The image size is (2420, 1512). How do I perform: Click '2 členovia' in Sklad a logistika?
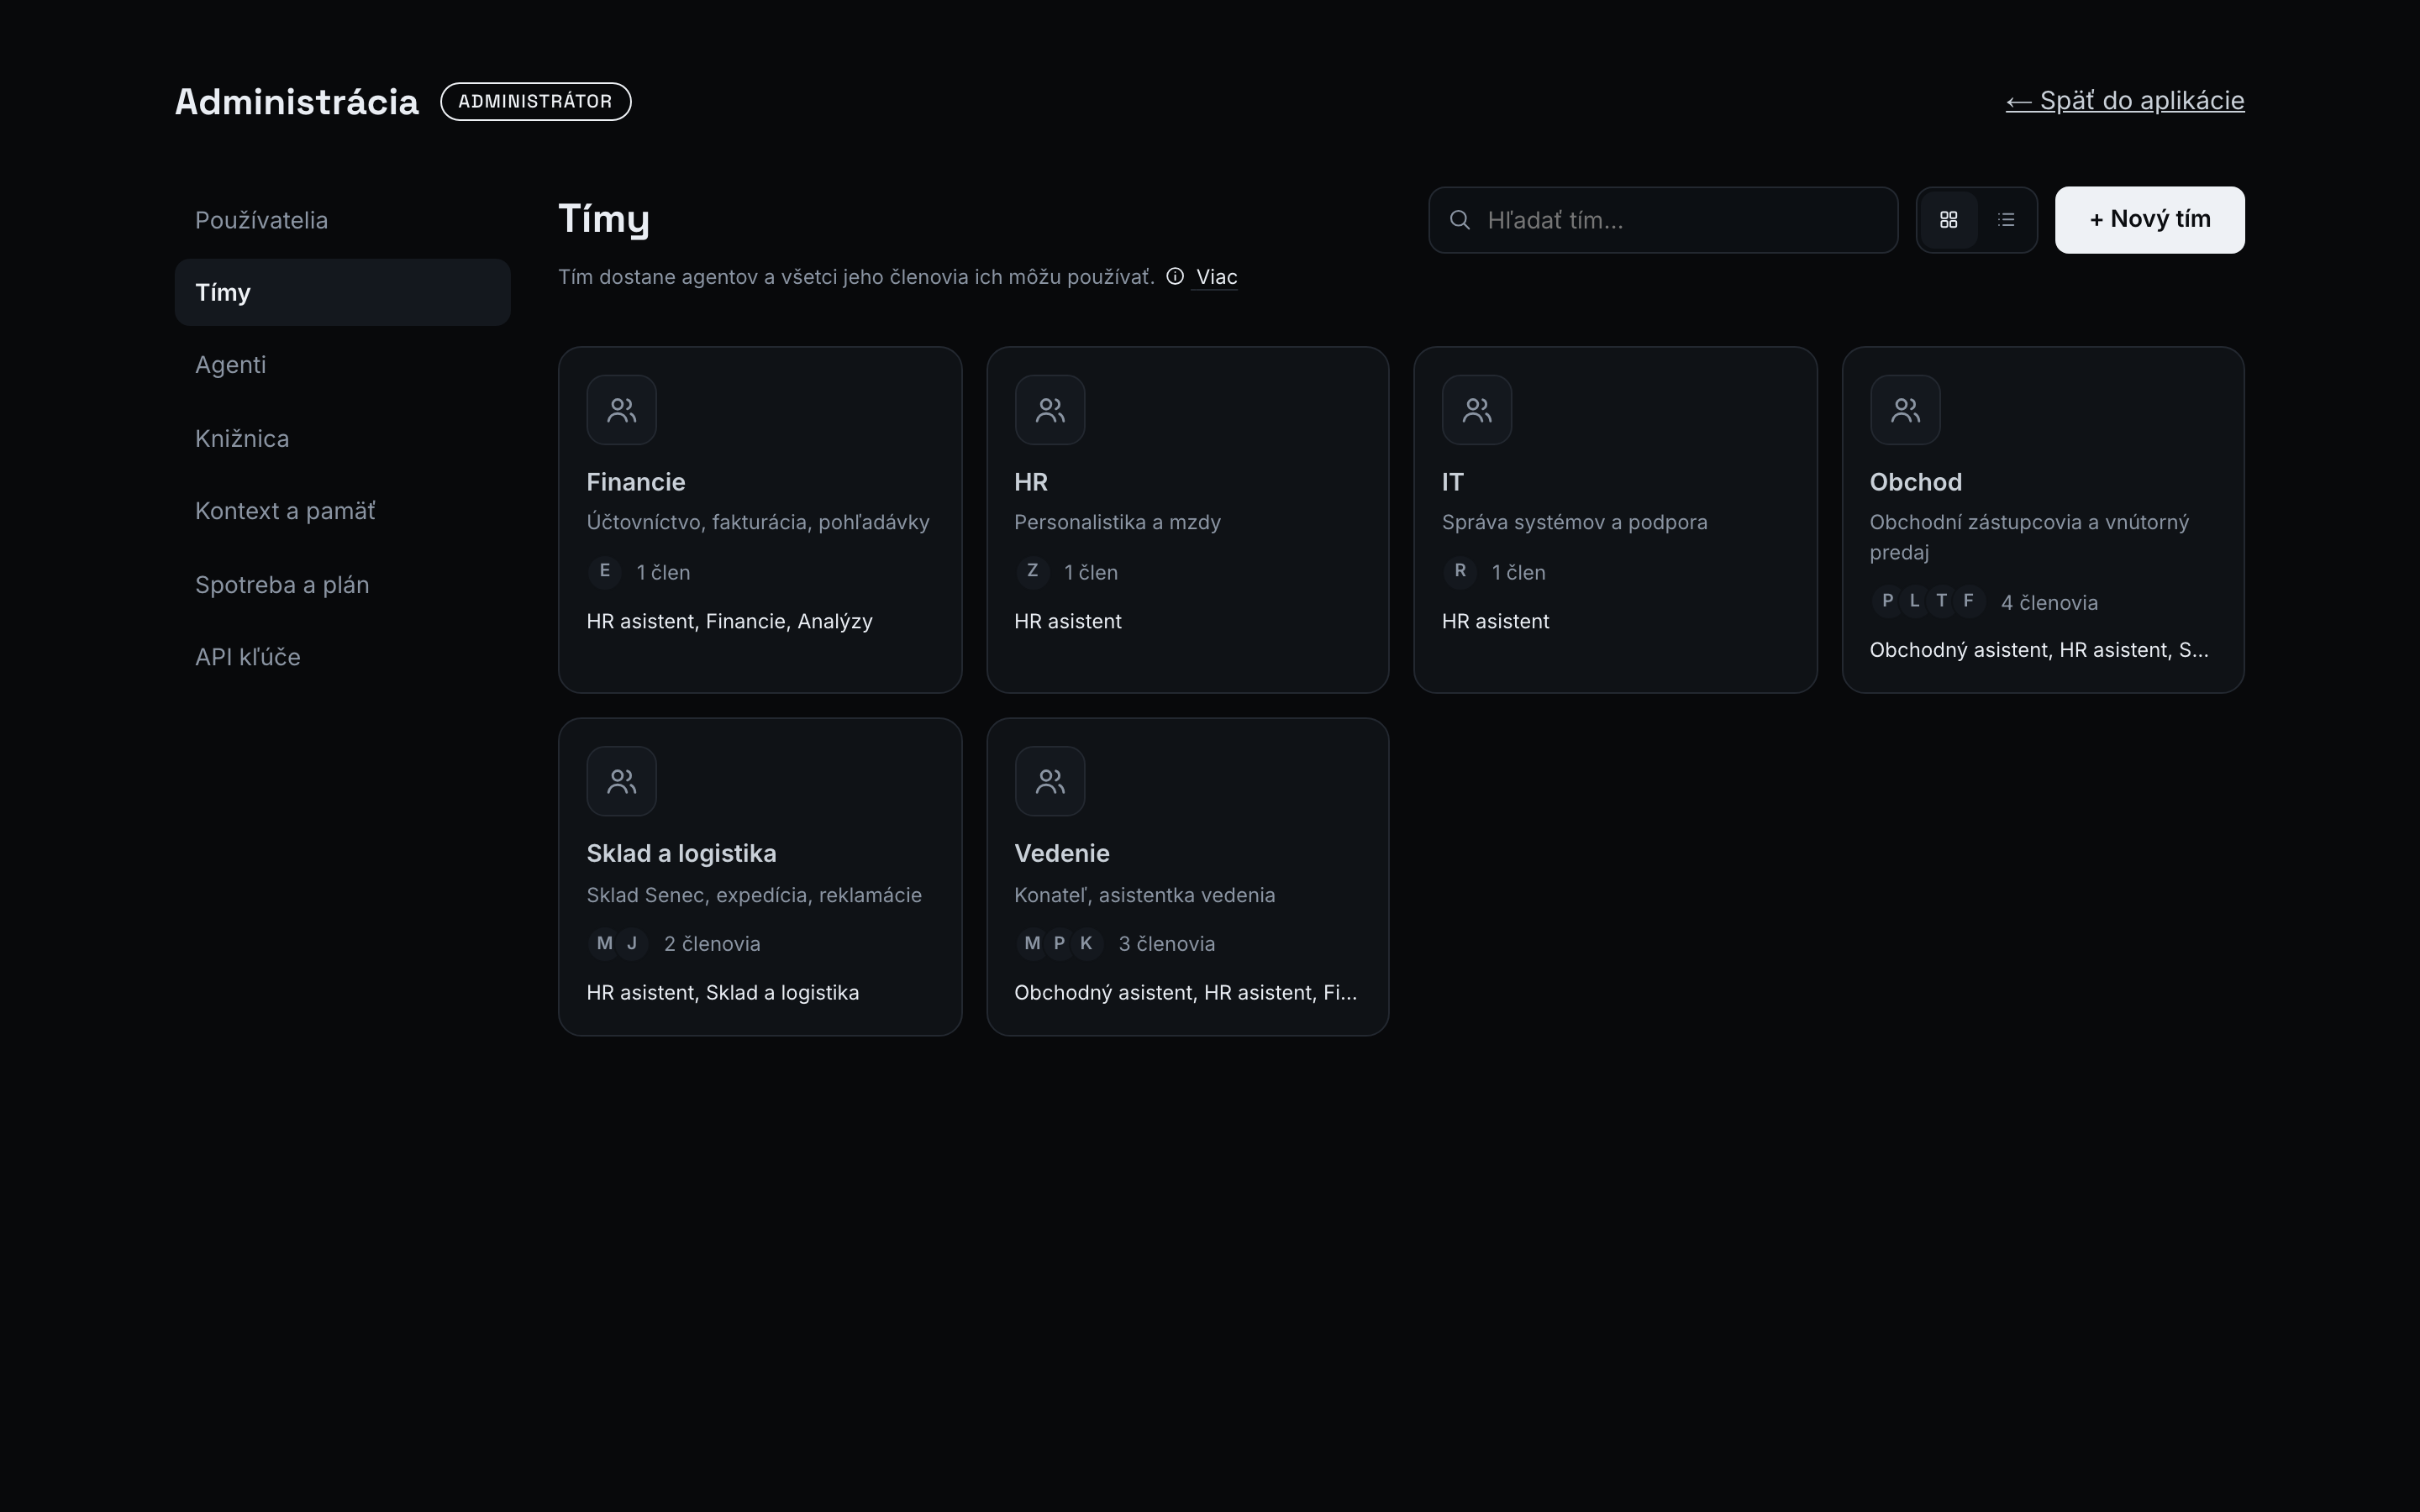tap(711, 944)
